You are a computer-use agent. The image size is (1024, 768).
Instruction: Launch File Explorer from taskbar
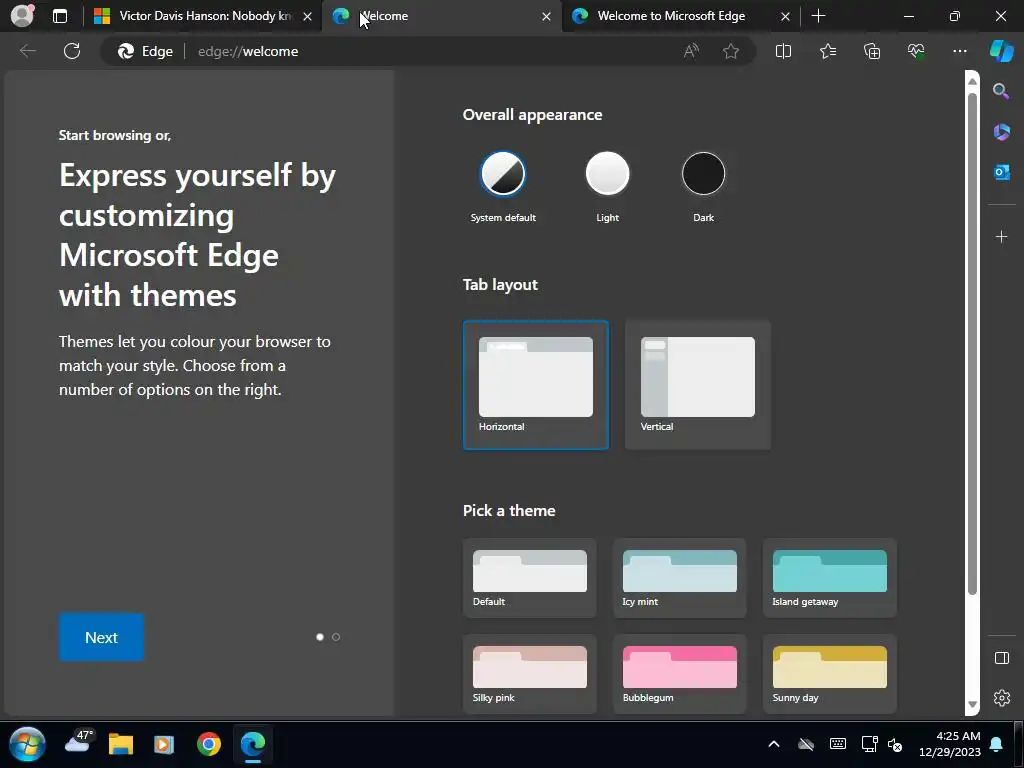click(121, 744)
